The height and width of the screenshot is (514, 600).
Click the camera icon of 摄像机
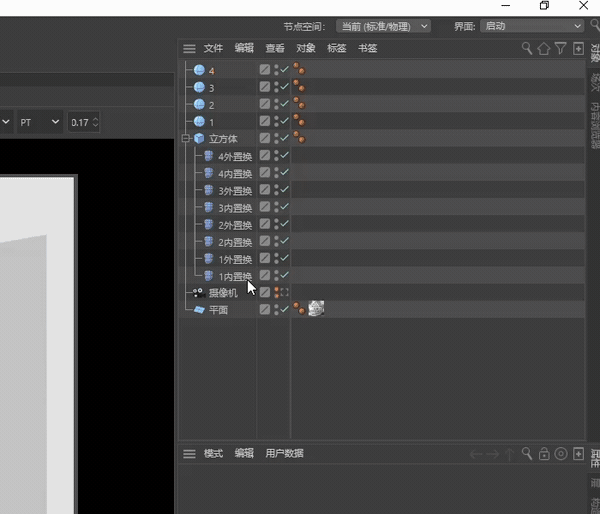tap(199, 293)
